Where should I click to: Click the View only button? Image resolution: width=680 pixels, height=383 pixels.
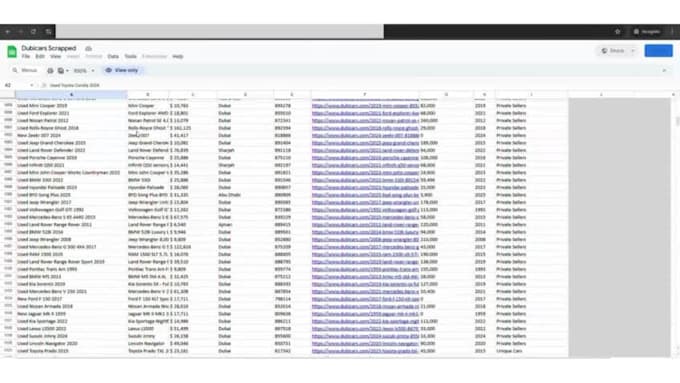[x=122, y=70]
